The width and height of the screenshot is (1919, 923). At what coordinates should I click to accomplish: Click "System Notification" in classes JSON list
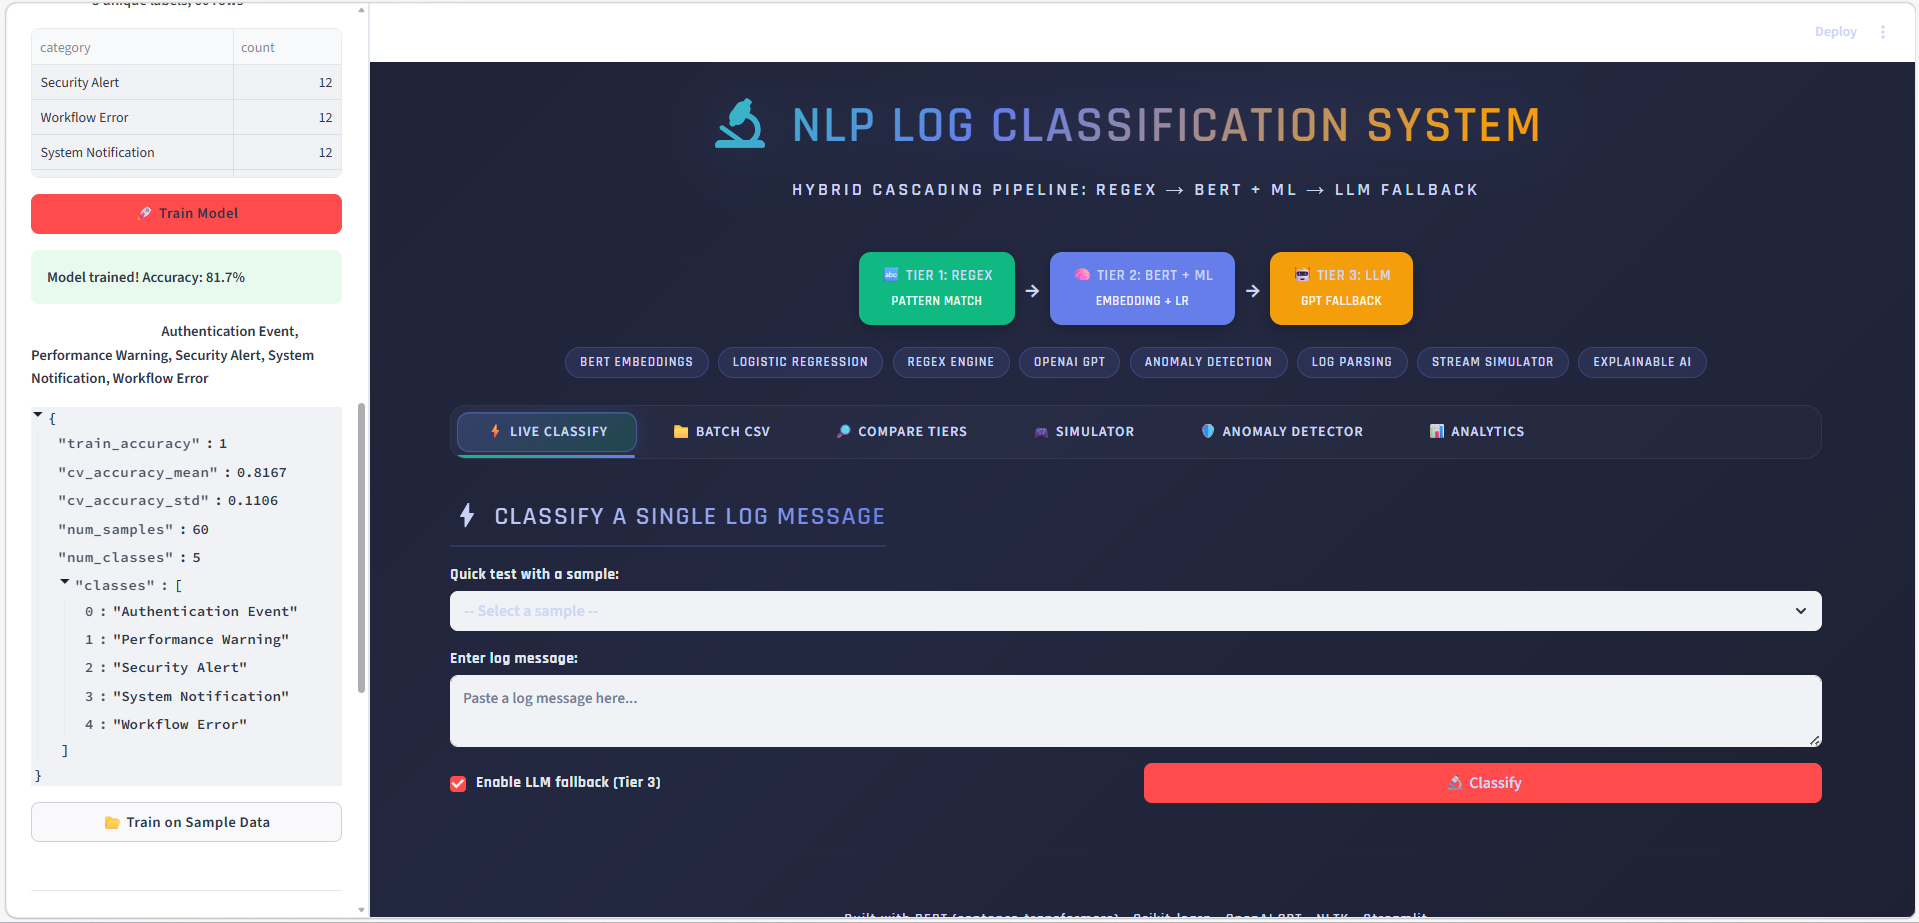[x=201, y=697]
